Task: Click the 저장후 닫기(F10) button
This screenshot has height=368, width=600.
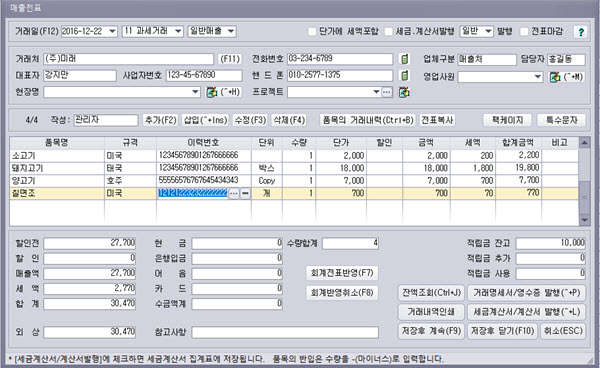Action: [502, 331]
